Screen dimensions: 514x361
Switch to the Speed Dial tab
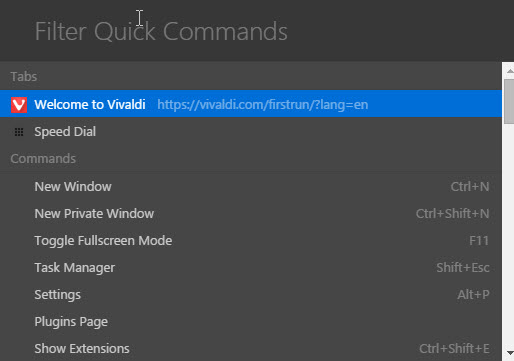click(x=251, y=131)
